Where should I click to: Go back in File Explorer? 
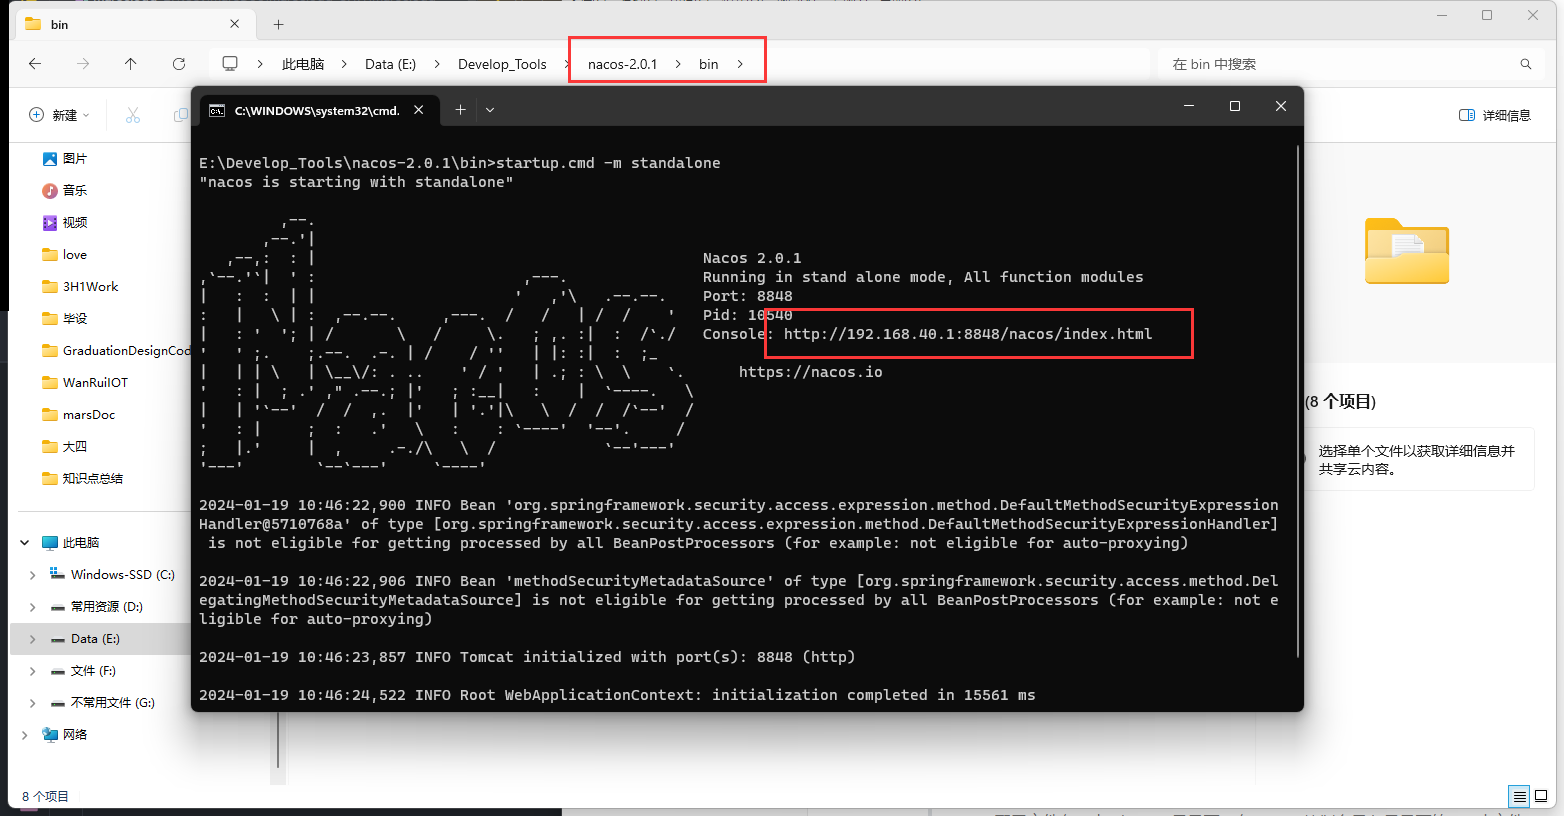click(35, 64)
